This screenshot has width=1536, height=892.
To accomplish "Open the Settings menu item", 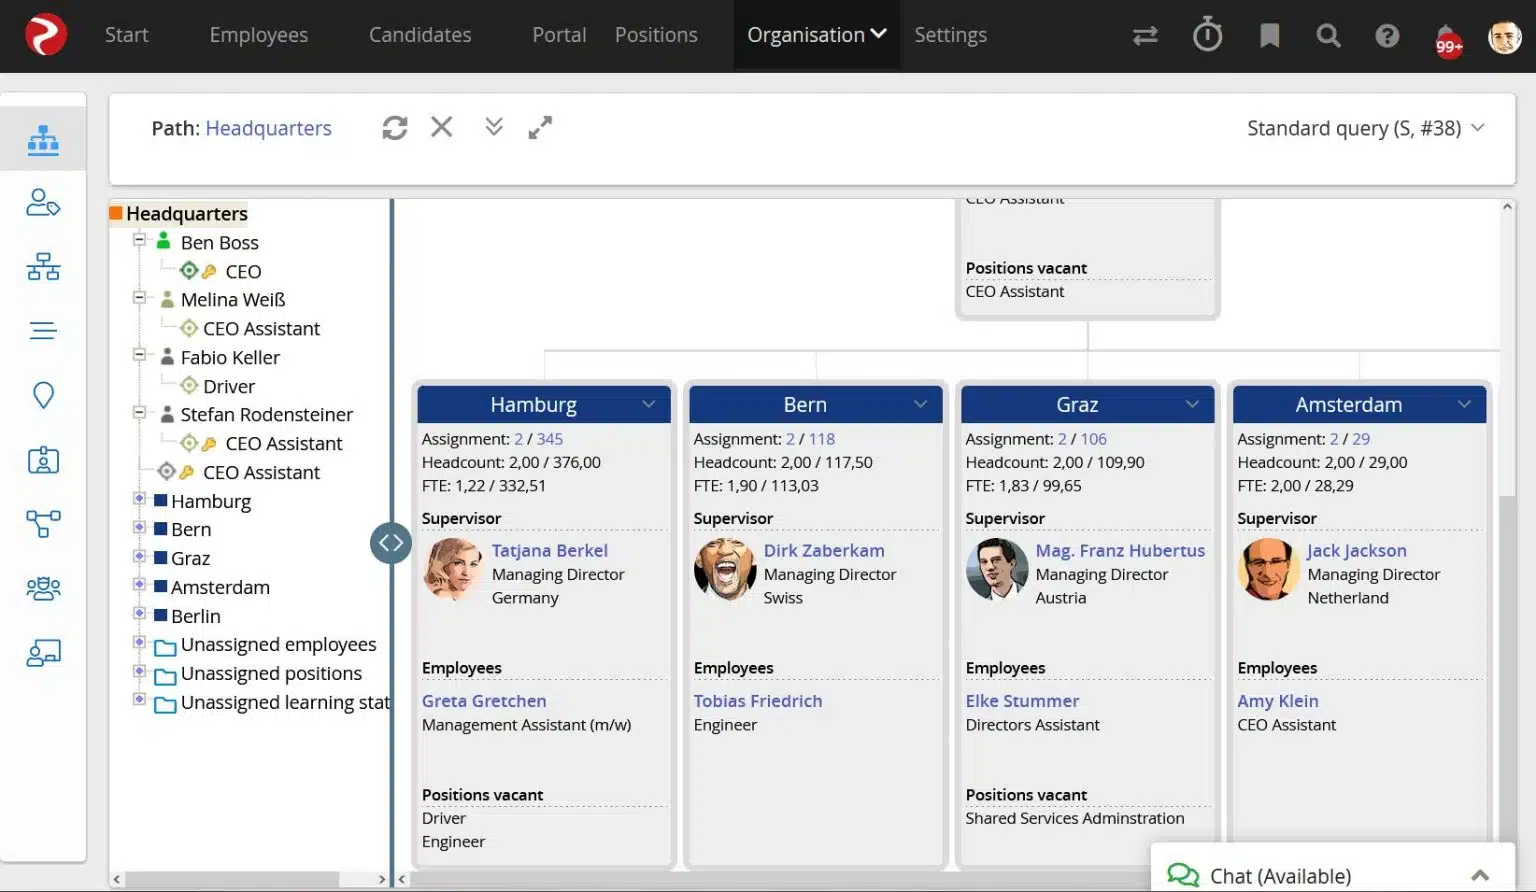I will click(950, 35).
